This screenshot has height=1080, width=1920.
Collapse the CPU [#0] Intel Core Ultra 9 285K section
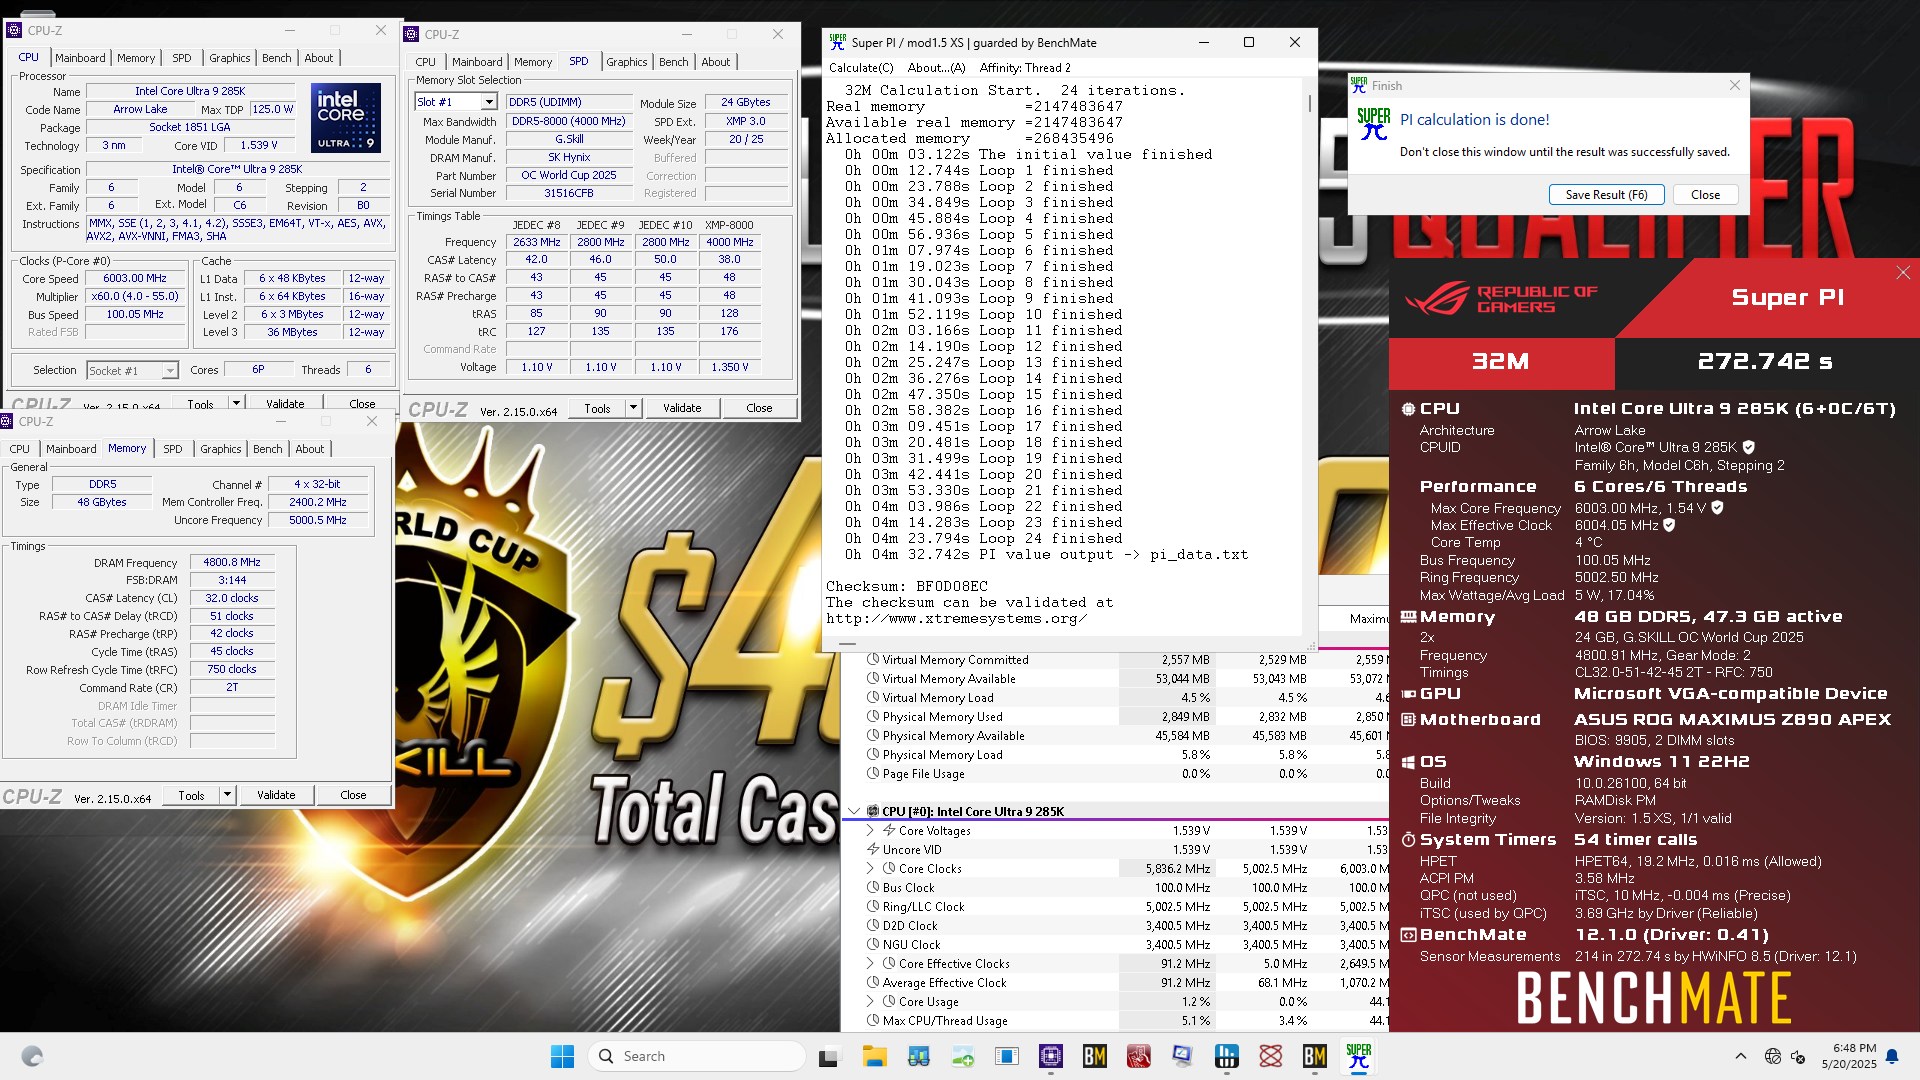pos(854,811)
